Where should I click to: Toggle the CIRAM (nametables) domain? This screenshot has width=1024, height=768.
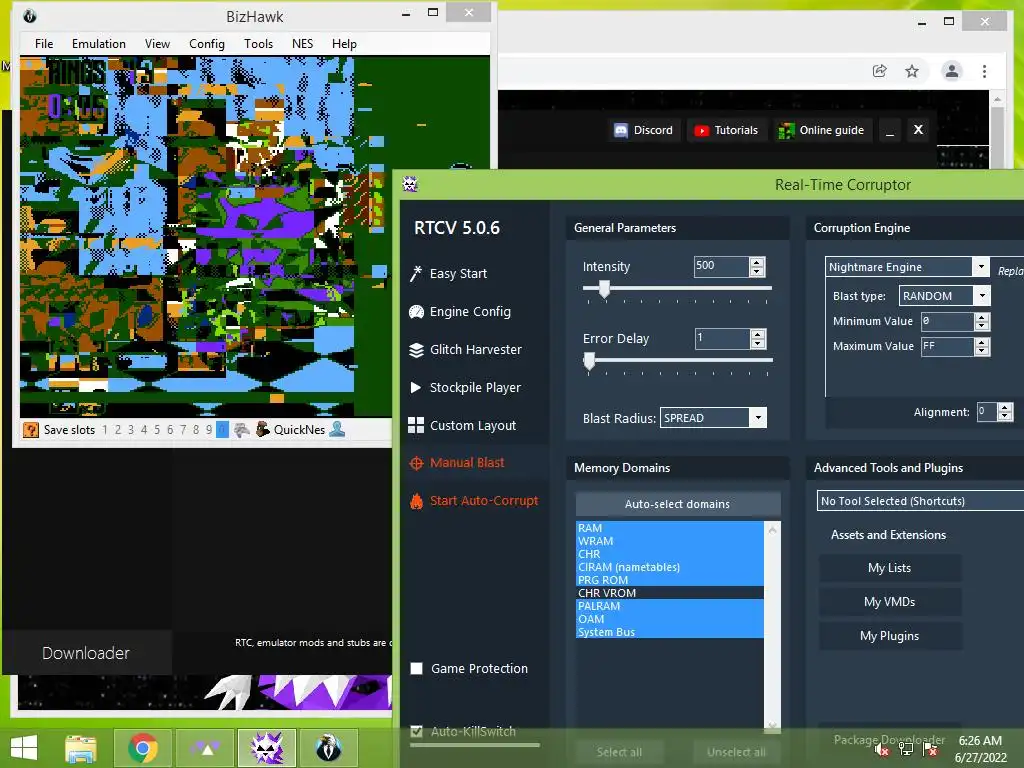[x=669, y=567]
